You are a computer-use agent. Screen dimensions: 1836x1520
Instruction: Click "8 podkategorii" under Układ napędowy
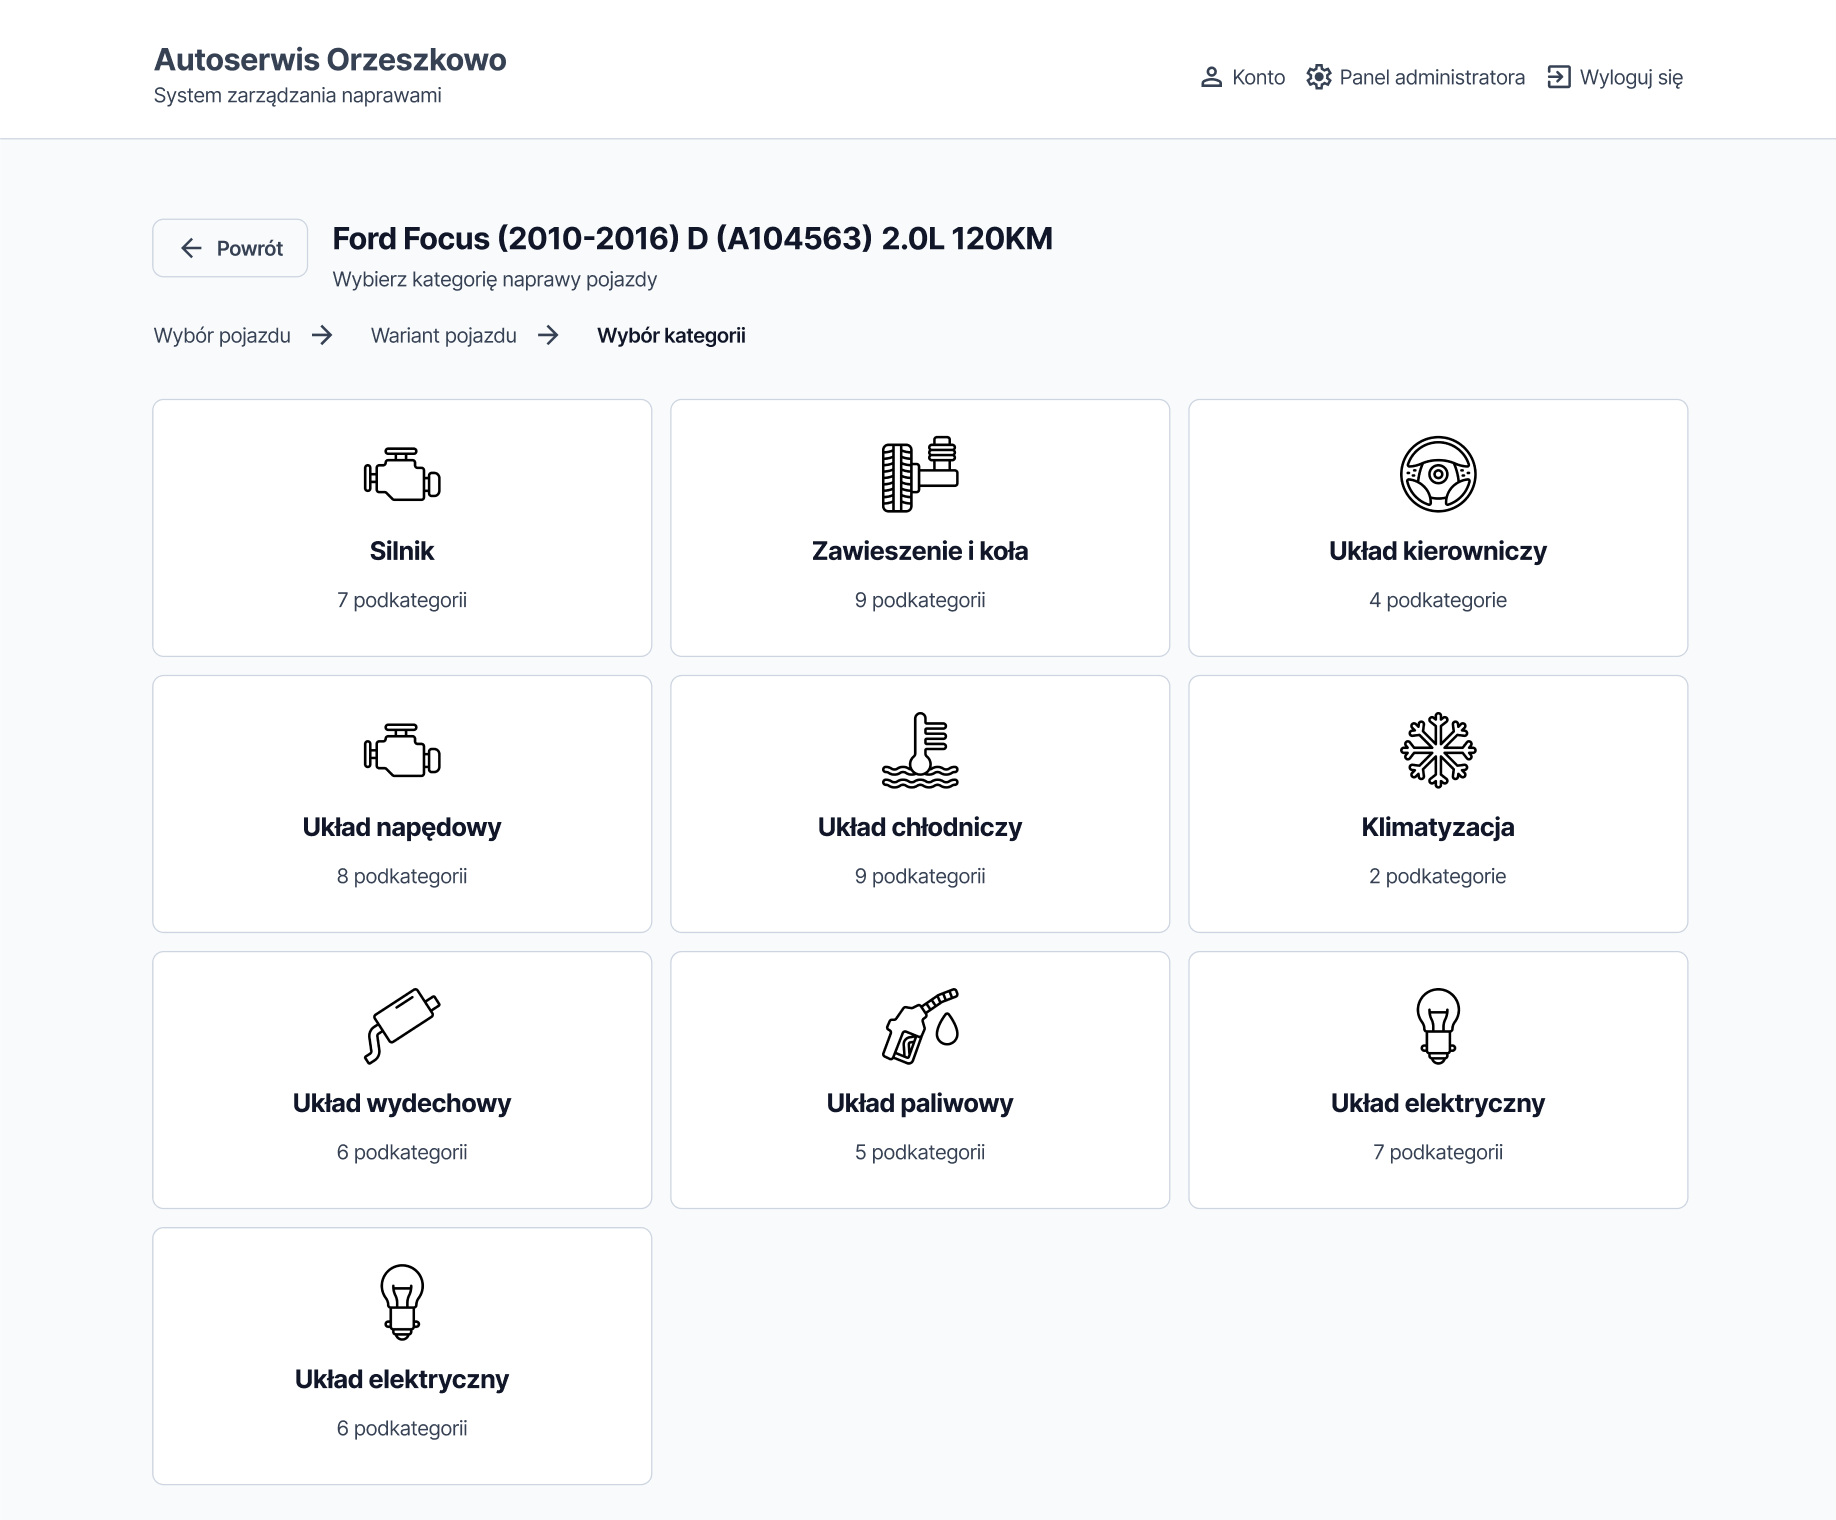pyautogui.click(x=402, y=876)
